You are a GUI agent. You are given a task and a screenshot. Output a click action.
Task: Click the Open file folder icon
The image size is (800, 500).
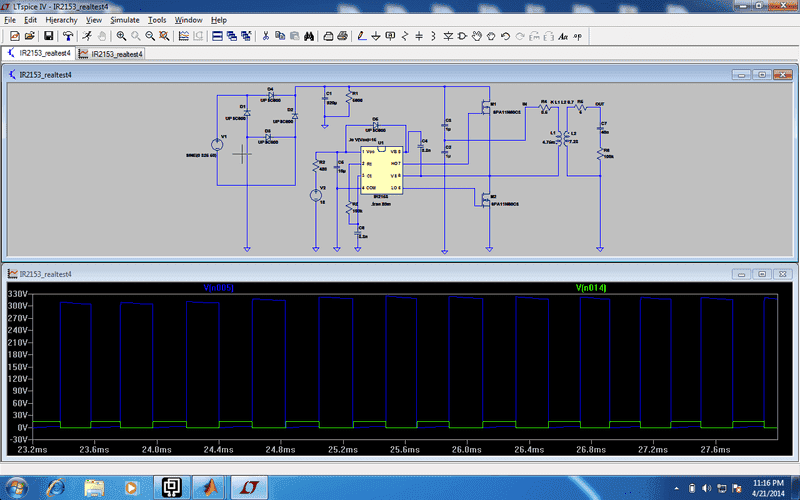(x=30, y=36)
